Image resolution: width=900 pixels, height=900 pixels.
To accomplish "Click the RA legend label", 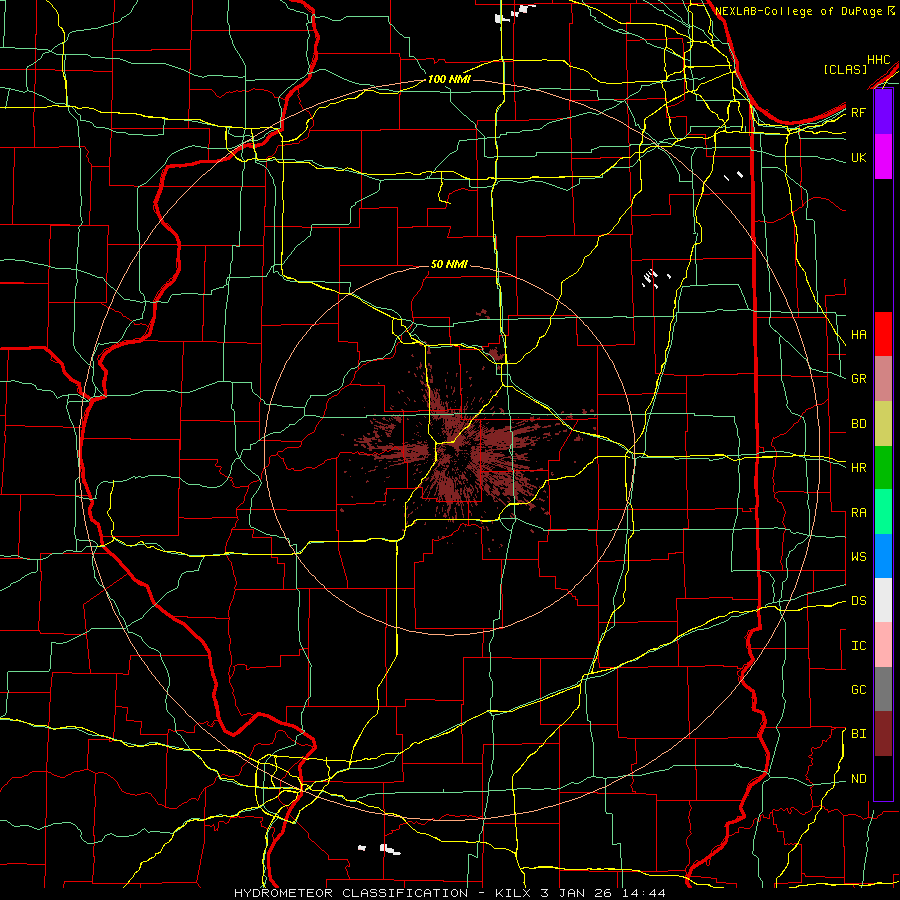I will tap(859, 512).
